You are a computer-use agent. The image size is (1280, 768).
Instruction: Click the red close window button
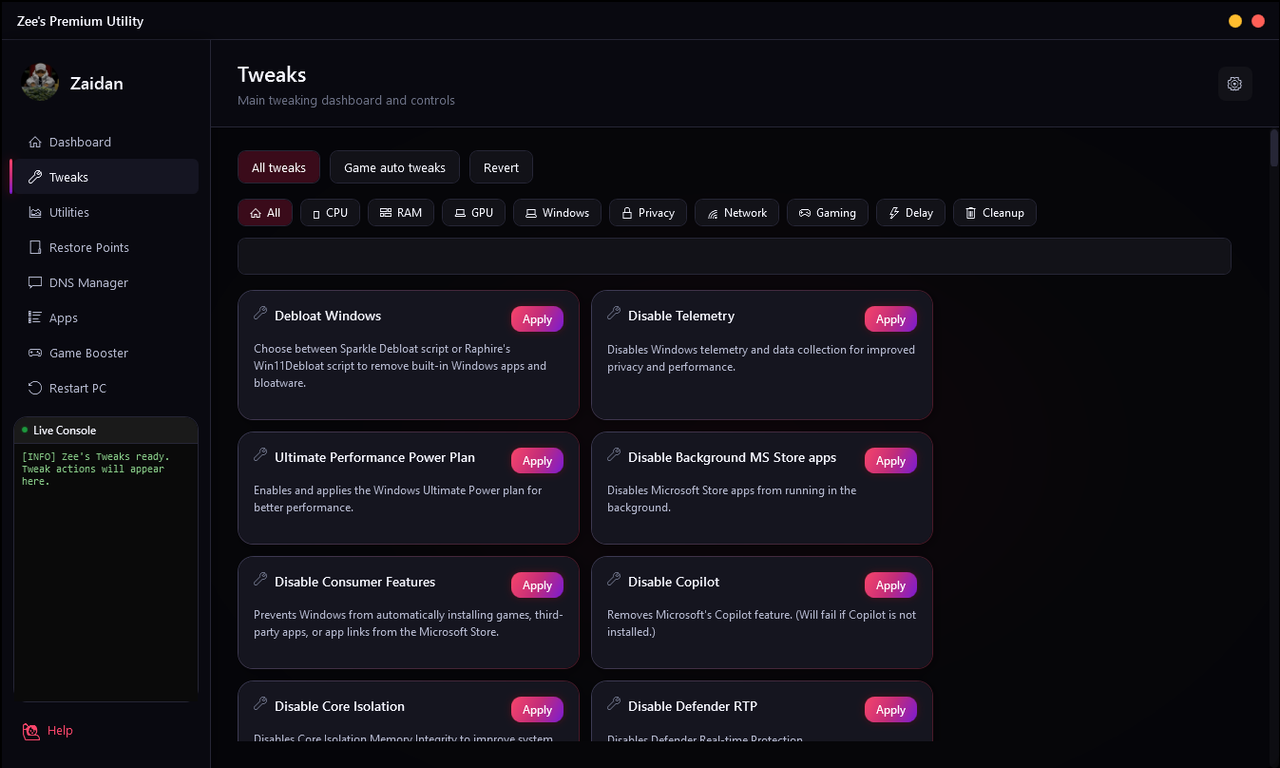click(1258, 21)
